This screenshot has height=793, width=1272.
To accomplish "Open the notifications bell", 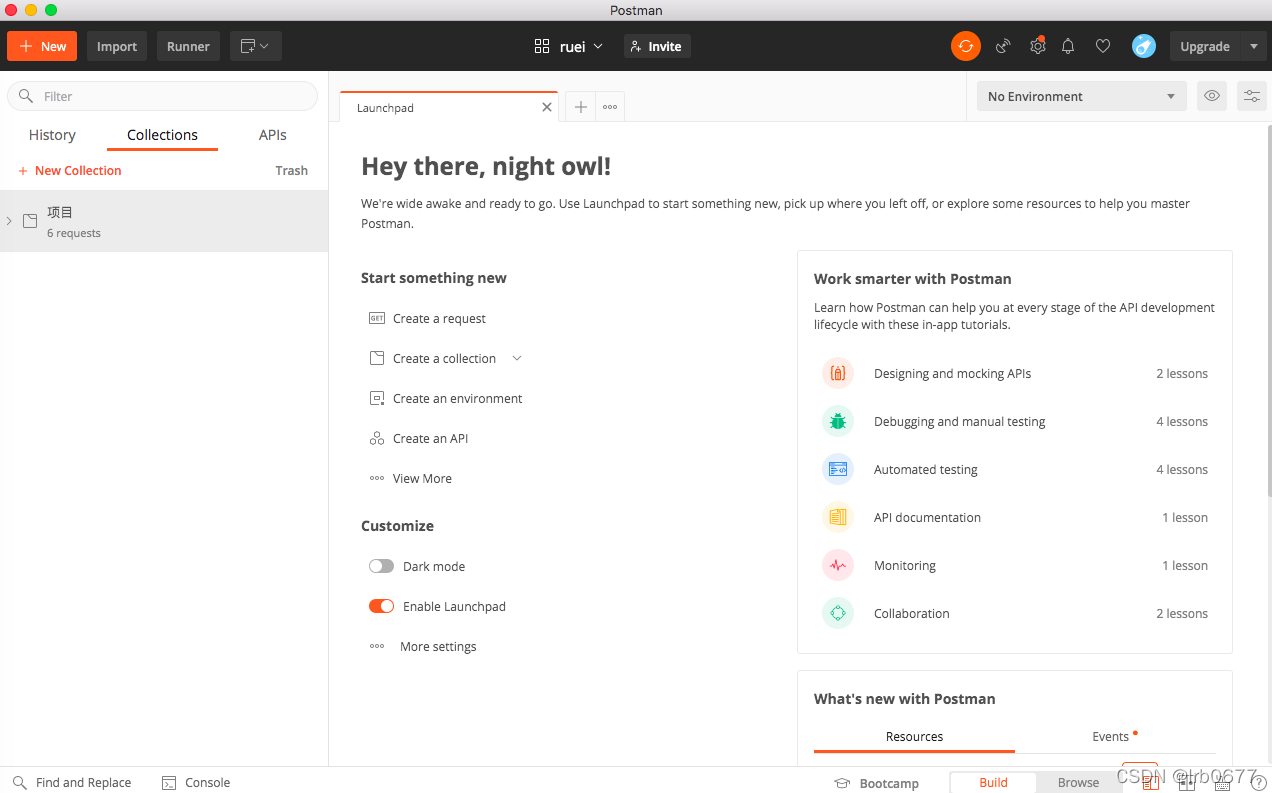I will tap(1068, 46).
